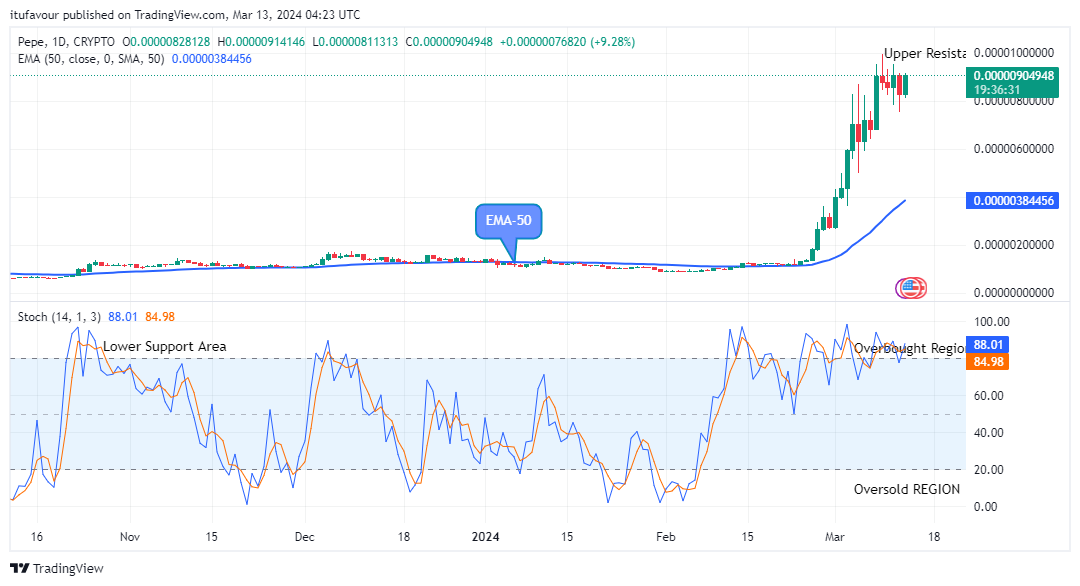Click the 84.98 value in Stoch legend
The width and height of the screenshot is (1080, 586).
point(160,317)
